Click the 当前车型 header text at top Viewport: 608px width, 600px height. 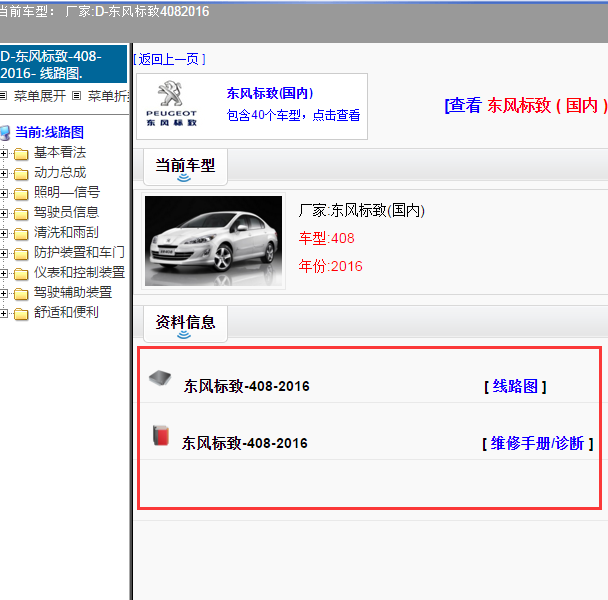(105, 12)
